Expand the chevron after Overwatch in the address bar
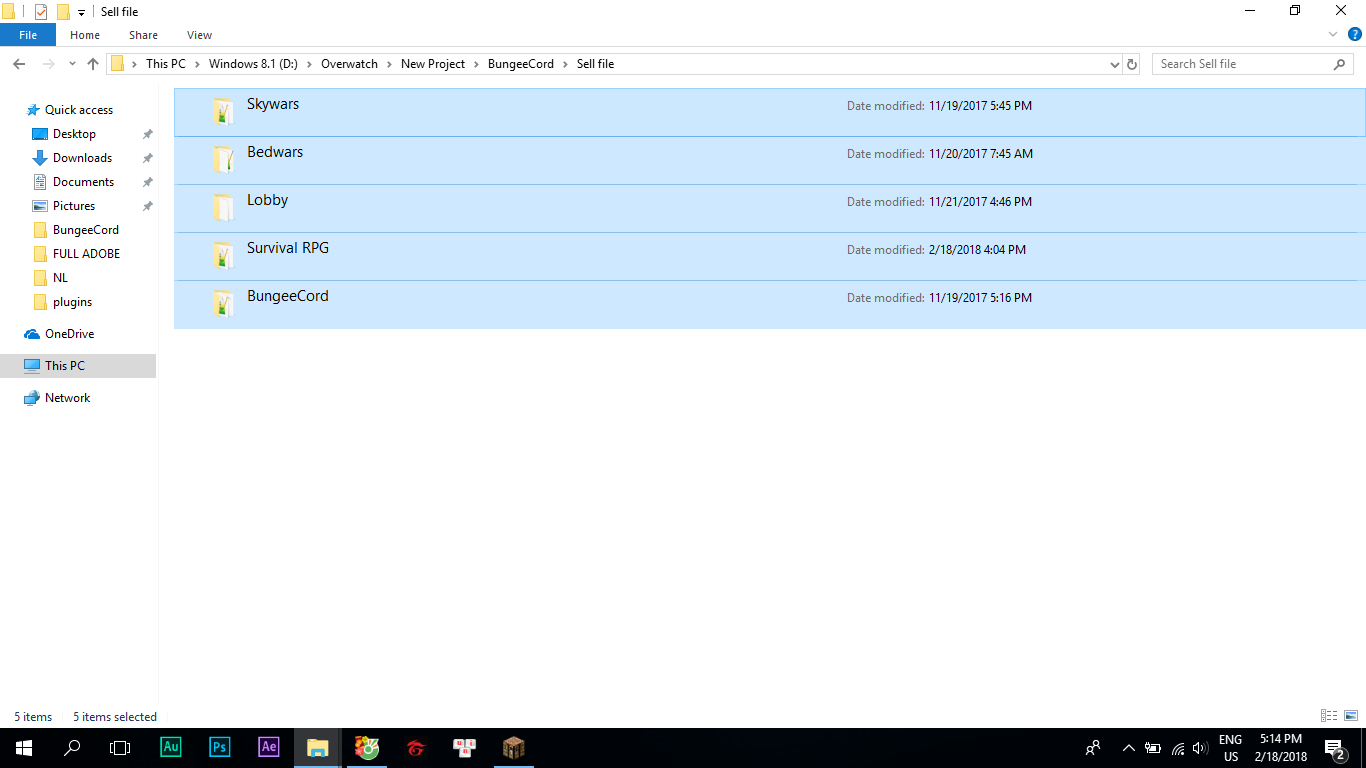 pos(390,64)
